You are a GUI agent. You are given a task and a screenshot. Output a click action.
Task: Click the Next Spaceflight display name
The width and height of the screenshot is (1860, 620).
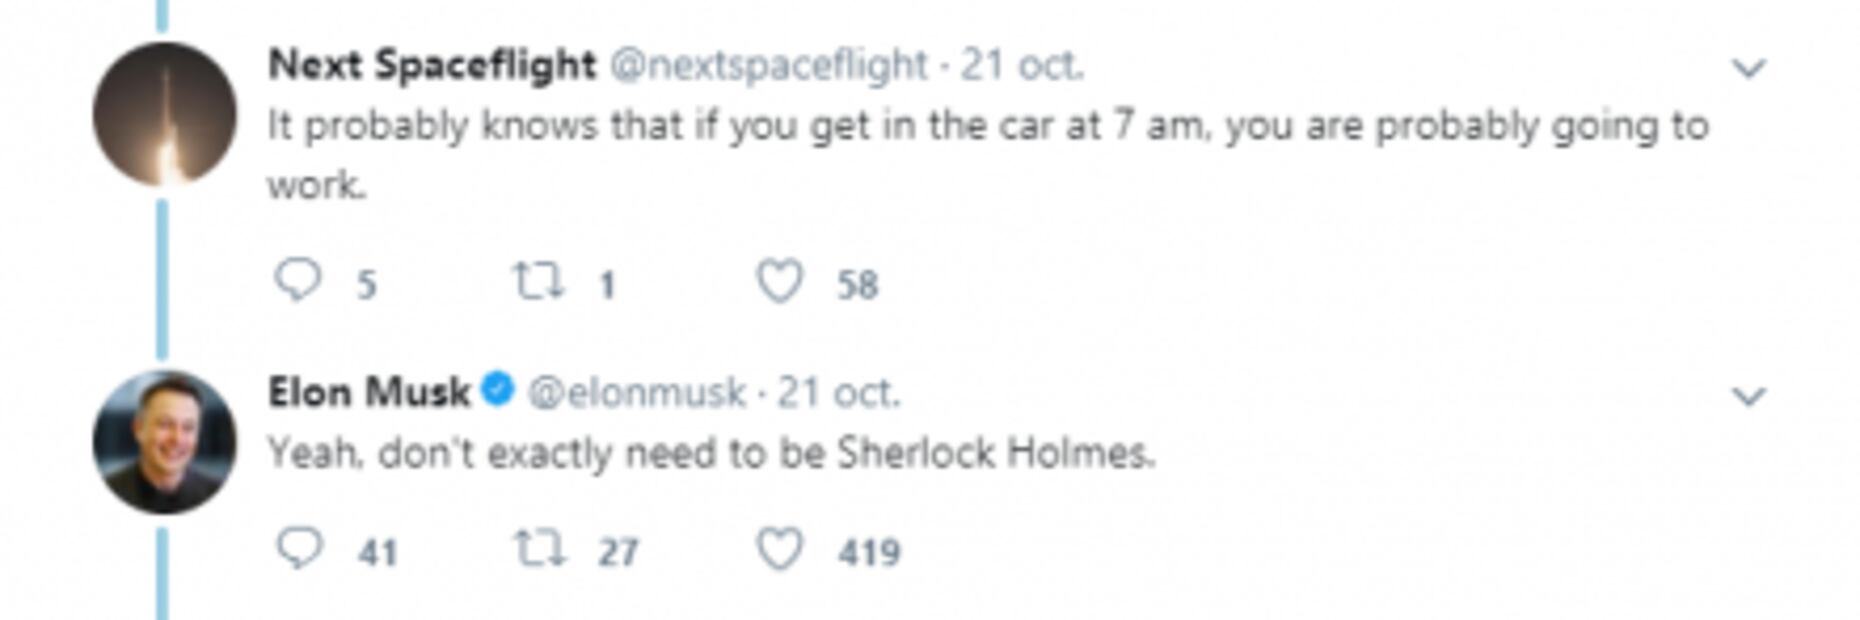tap(431, 65)
